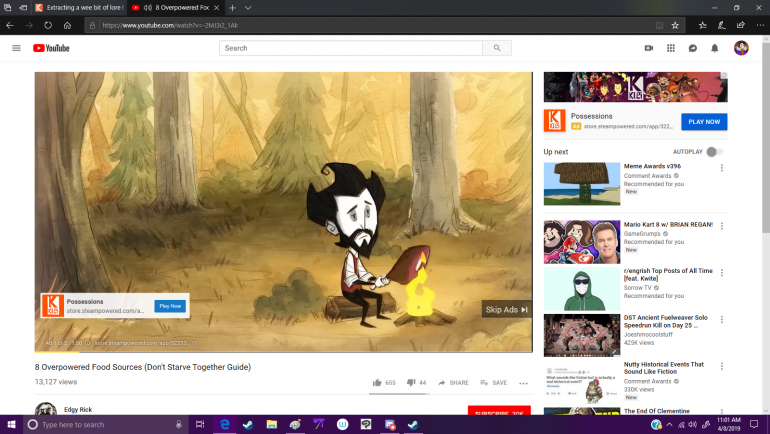Go to YouTube home via logo
The image size is (770, 434).
pos(51,48)
